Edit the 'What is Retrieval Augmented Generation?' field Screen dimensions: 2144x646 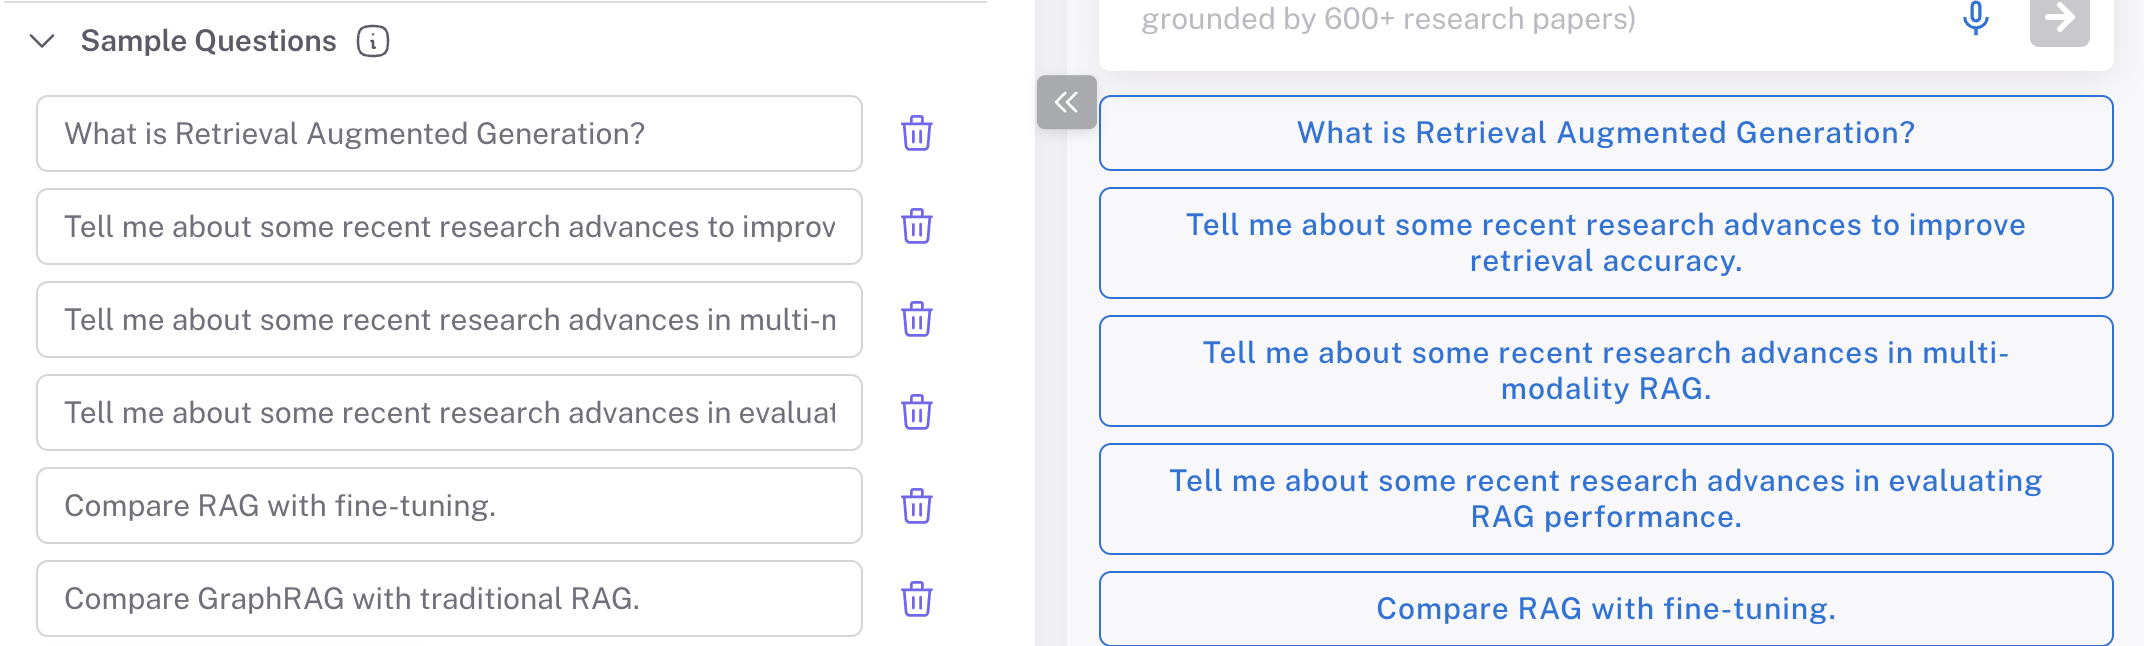click(449, 133)
